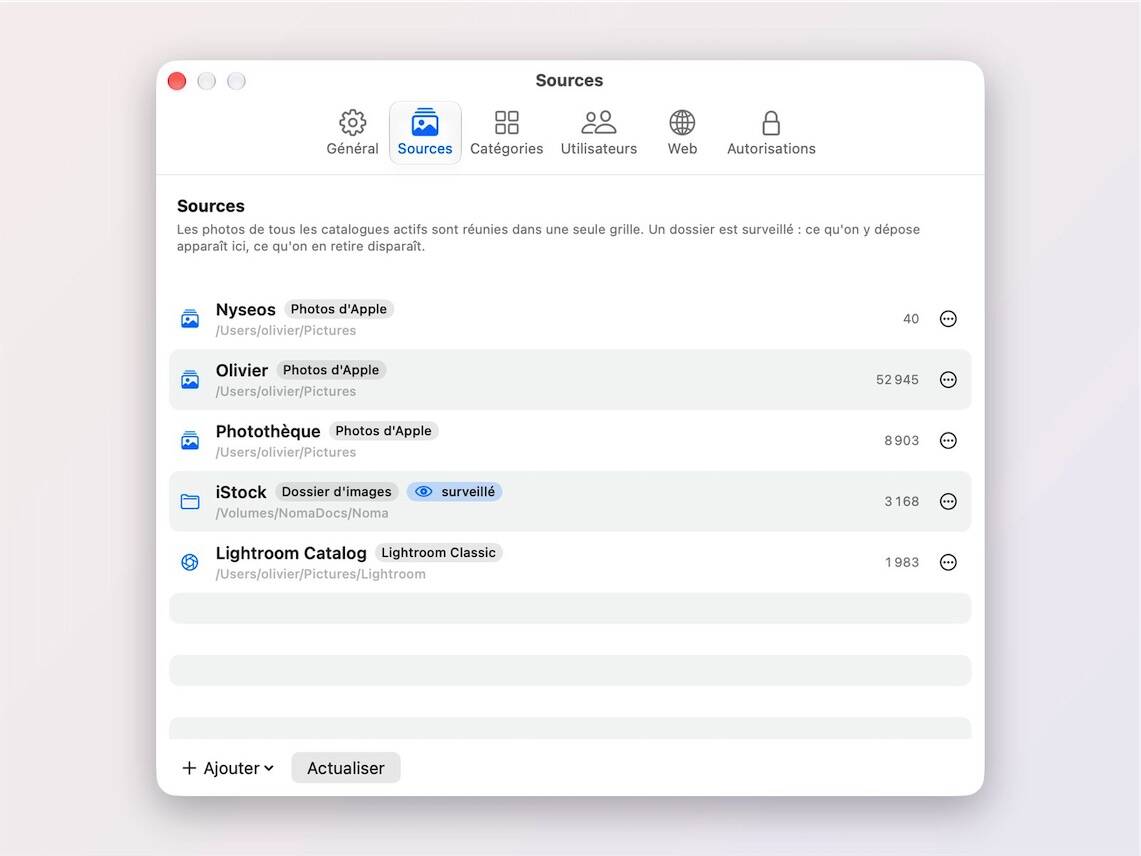Select the Nyseos source name
The image size is (1141, 856).
tap(246, 309)
